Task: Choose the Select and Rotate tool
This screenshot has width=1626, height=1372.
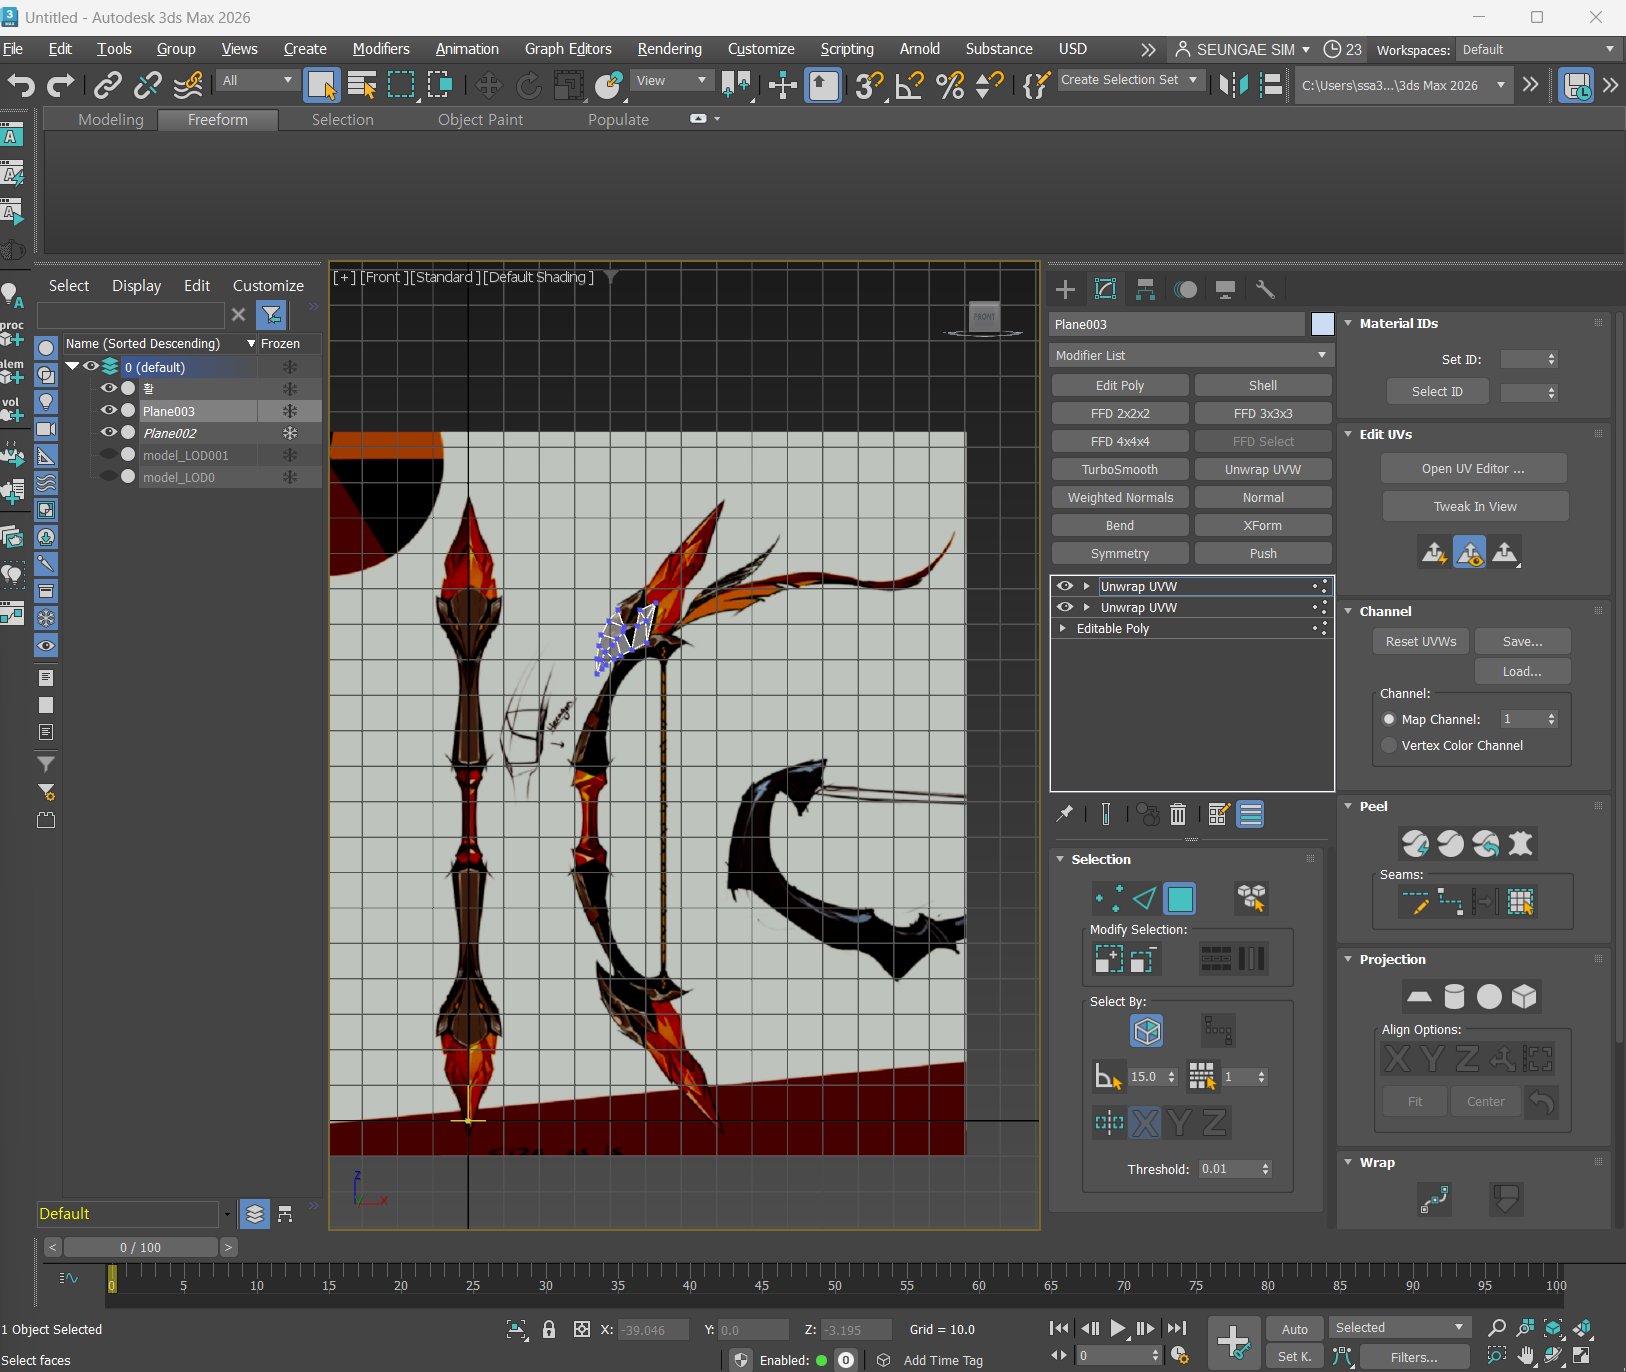Action: [x=529, y=85]
